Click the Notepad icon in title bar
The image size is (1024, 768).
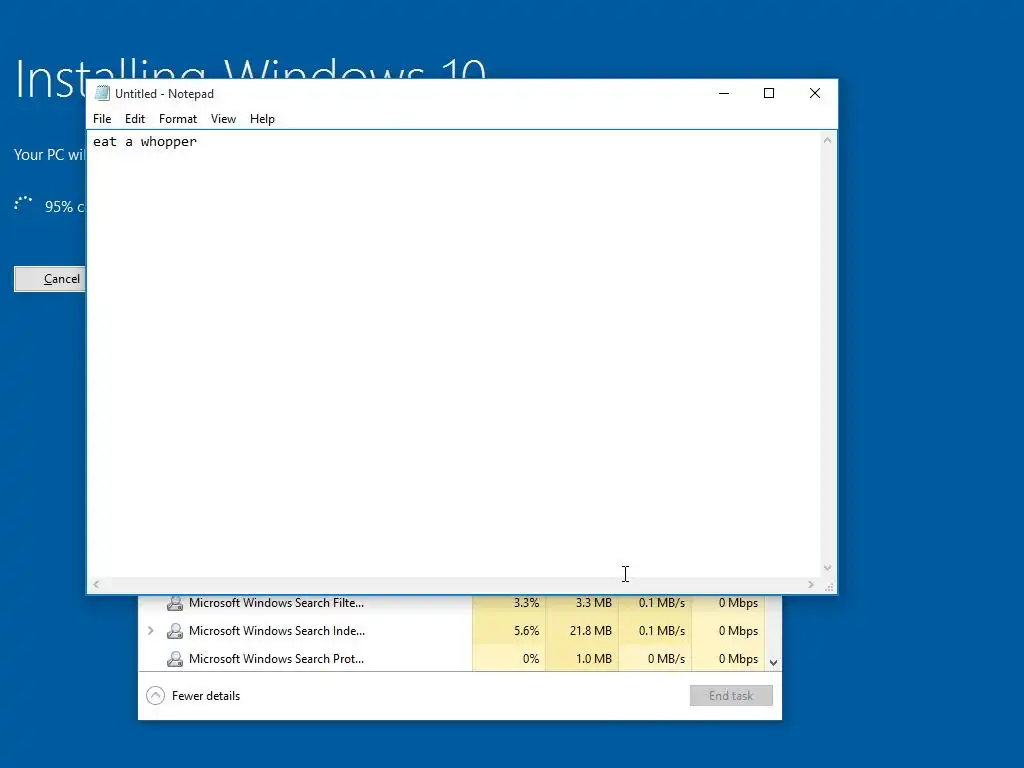[102, 93]
